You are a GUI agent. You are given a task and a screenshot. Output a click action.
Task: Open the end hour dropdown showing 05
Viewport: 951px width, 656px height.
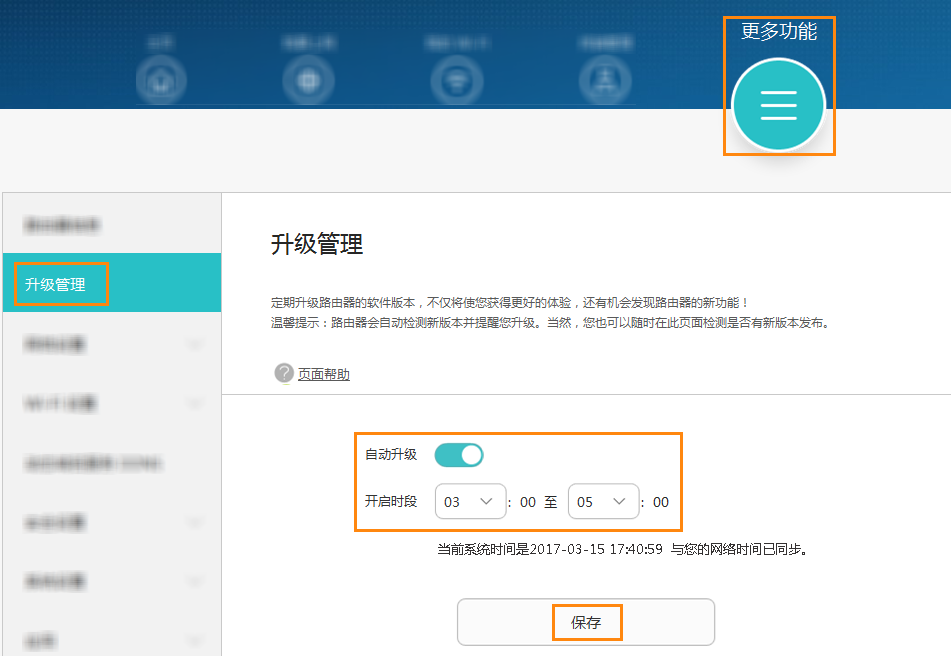coord(603,502)
